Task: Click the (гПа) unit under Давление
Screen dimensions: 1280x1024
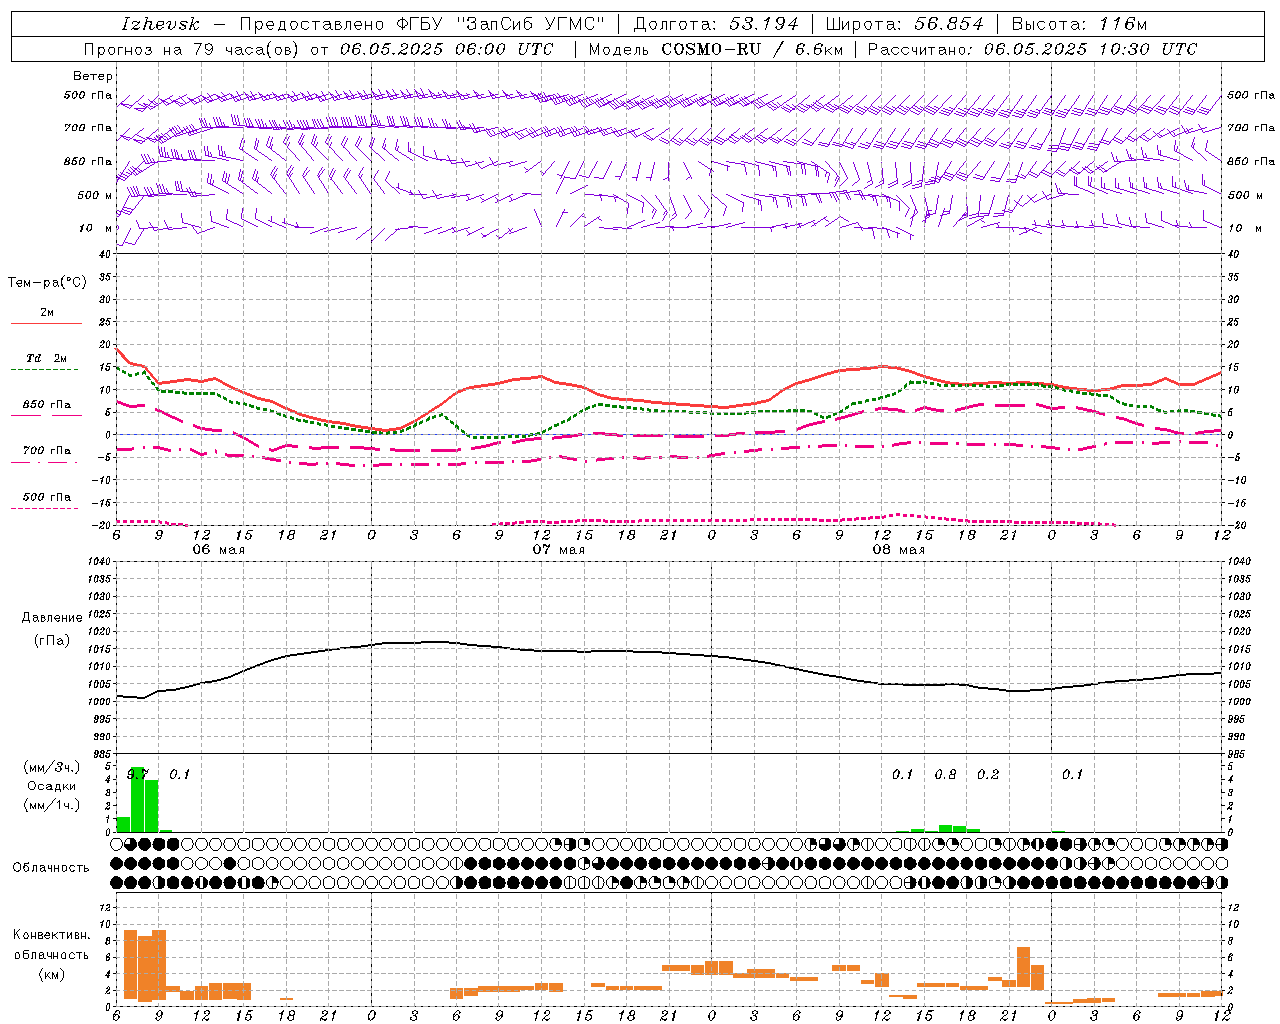Action: (x=51, y=640)
